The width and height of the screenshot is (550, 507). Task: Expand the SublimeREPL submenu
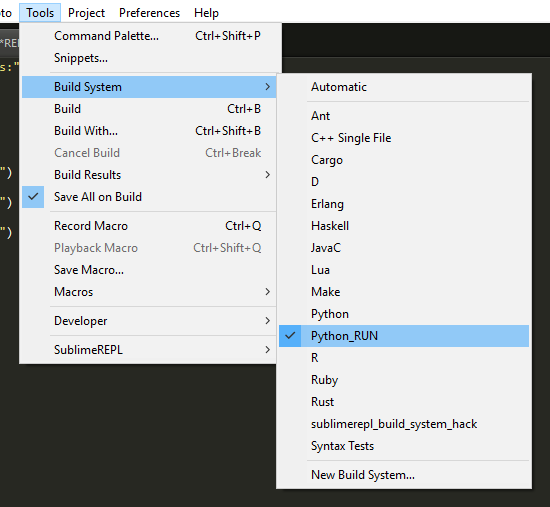coord(149,350)
